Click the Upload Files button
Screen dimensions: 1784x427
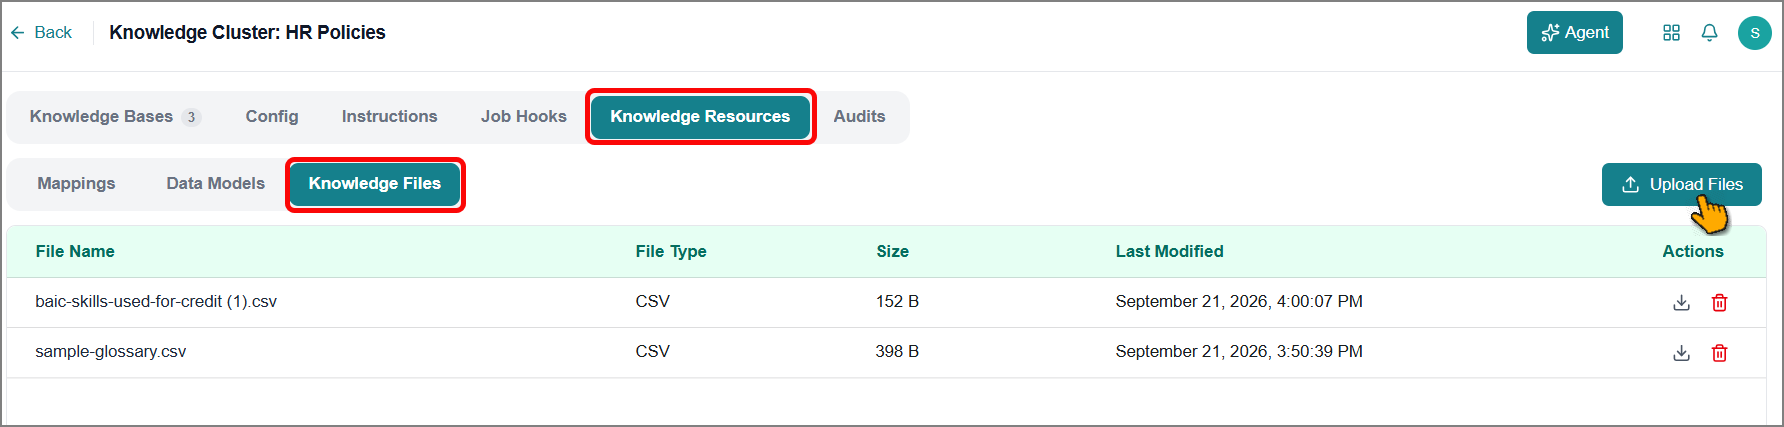click(x=1681, y=185)
